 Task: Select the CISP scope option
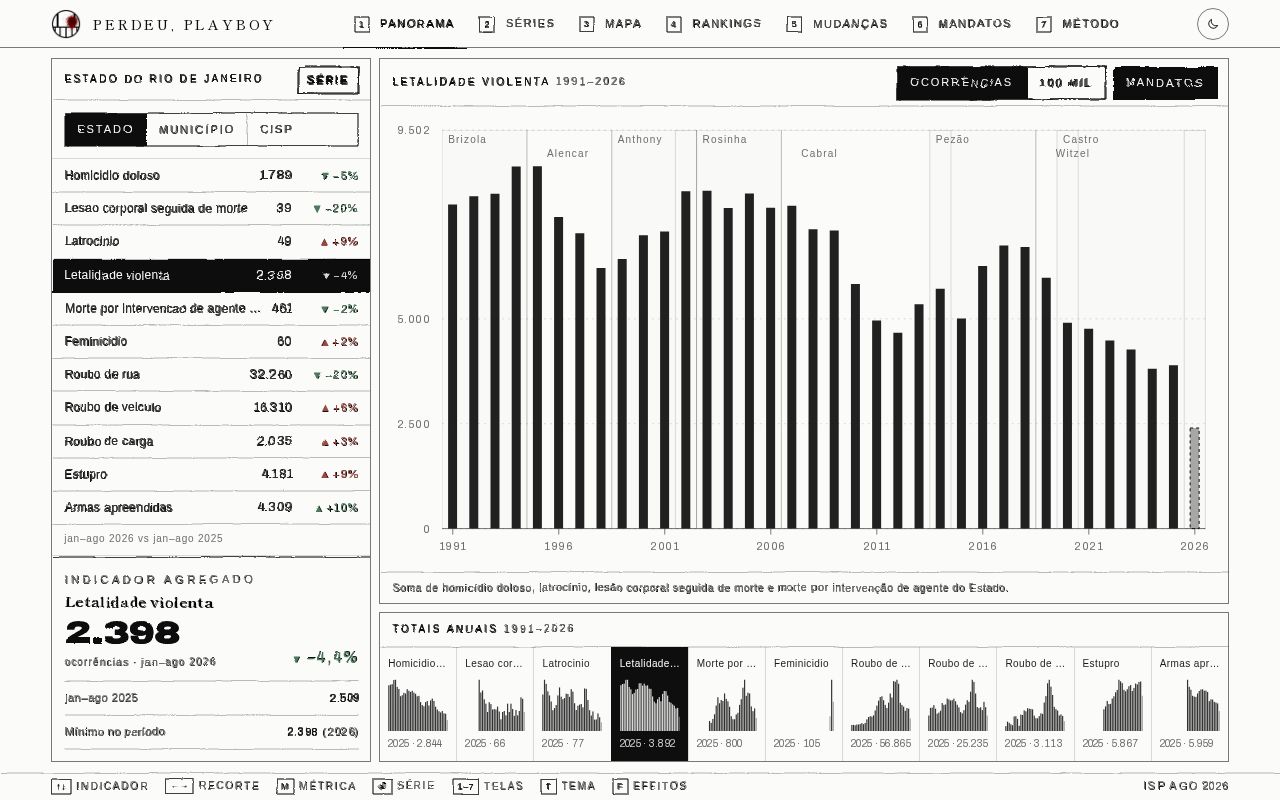(x=276, y=130)
